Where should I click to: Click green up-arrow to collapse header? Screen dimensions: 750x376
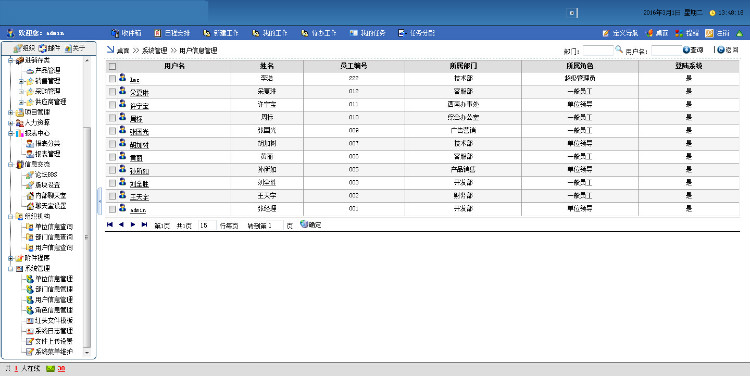[739, 33]
